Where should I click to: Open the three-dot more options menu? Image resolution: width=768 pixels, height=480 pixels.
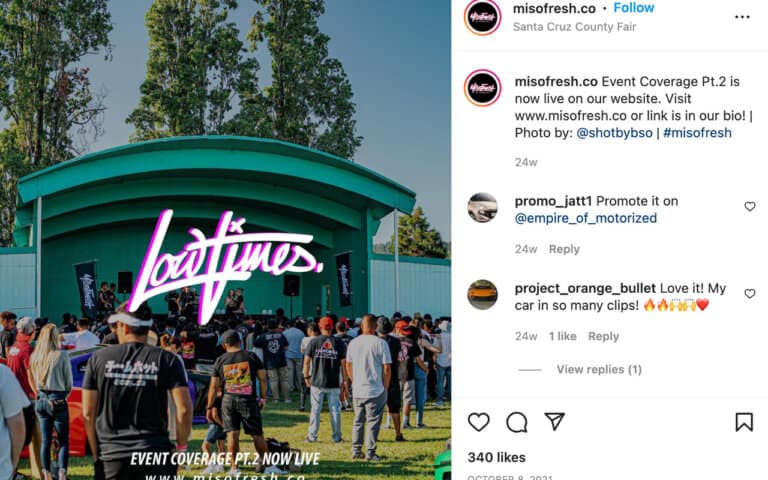pos(742,17)
